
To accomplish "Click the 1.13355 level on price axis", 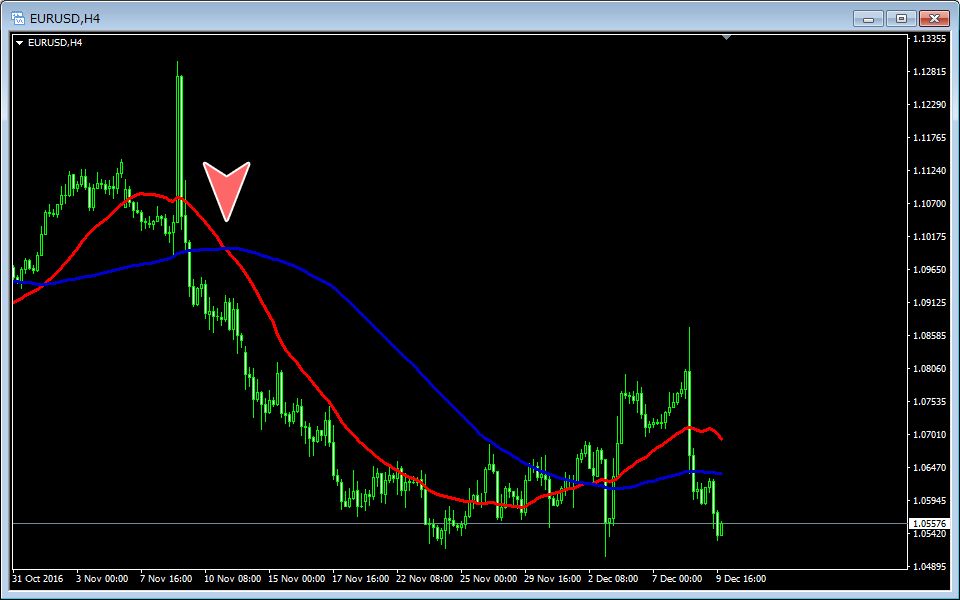I will pos(929,39).
